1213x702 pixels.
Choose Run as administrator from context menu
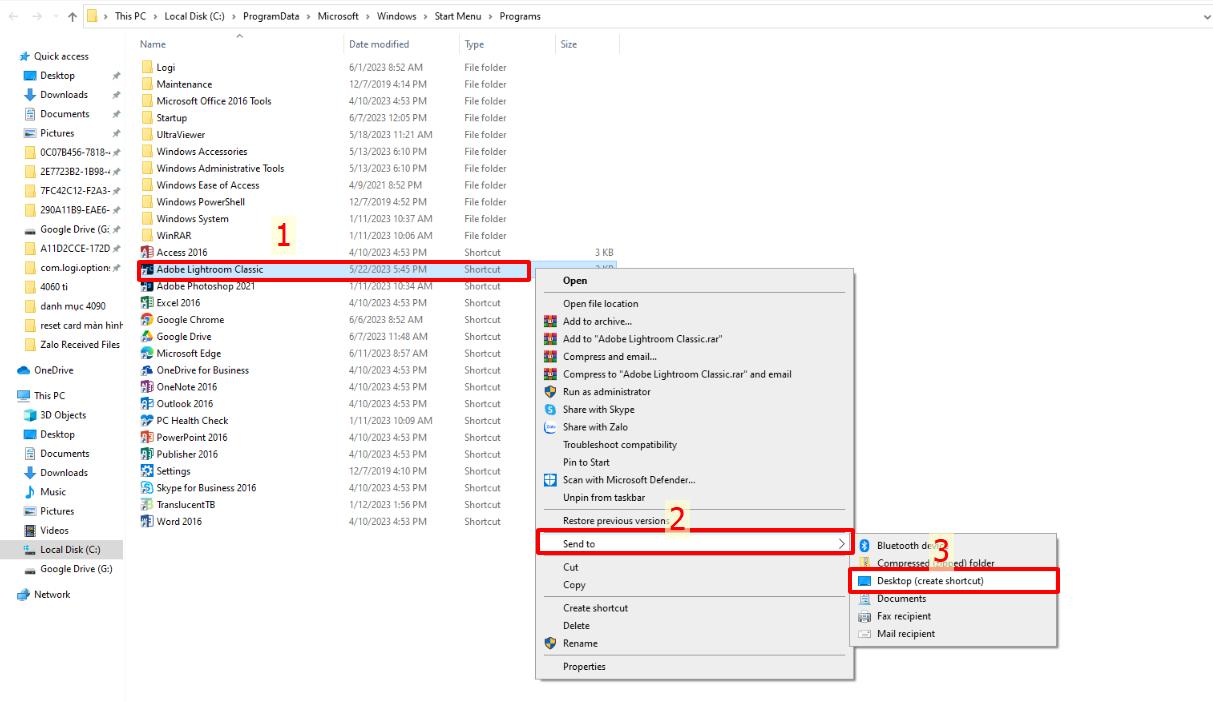pos(598,392)
